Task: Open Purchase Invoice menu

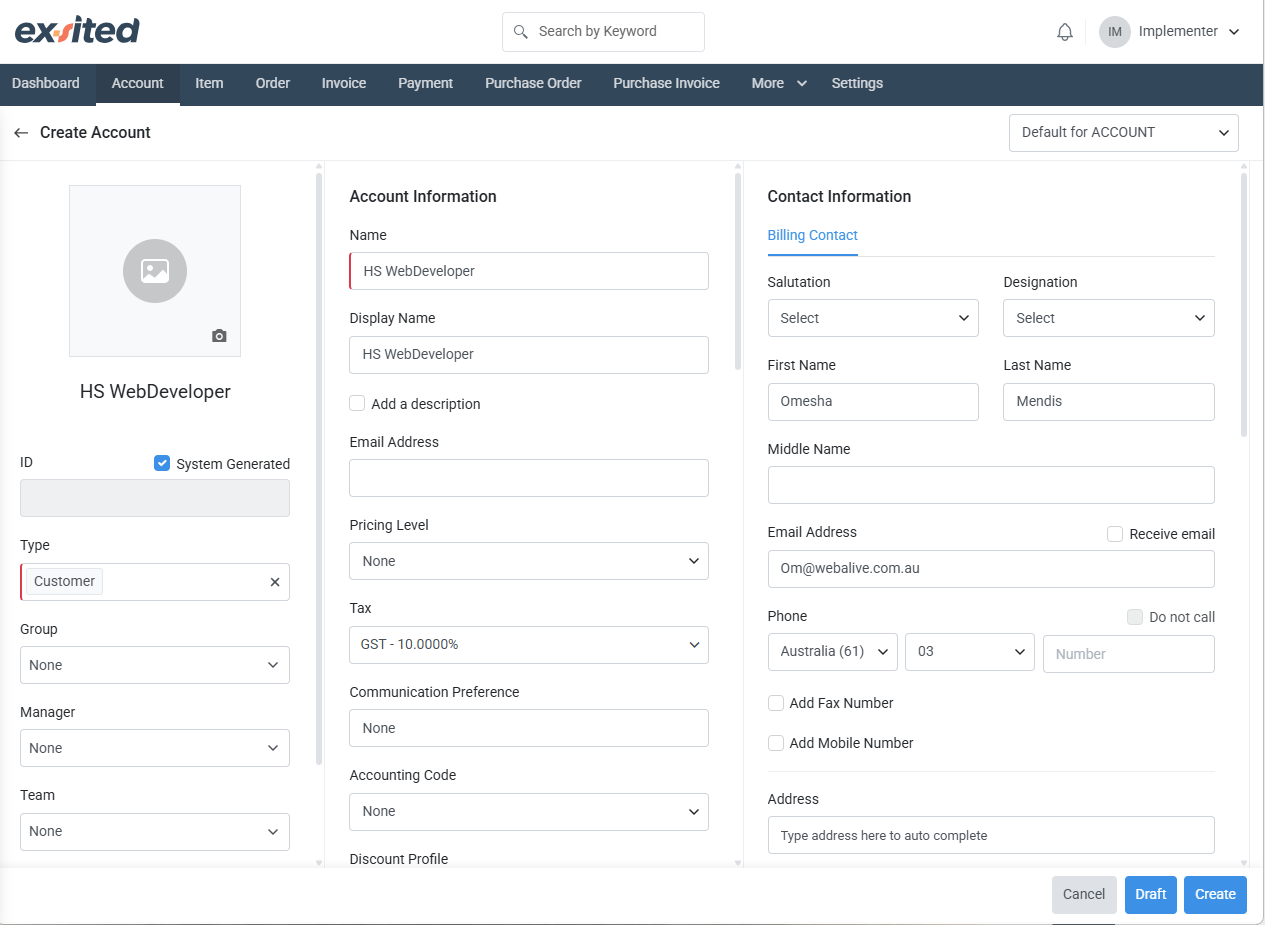Action: 667,84
